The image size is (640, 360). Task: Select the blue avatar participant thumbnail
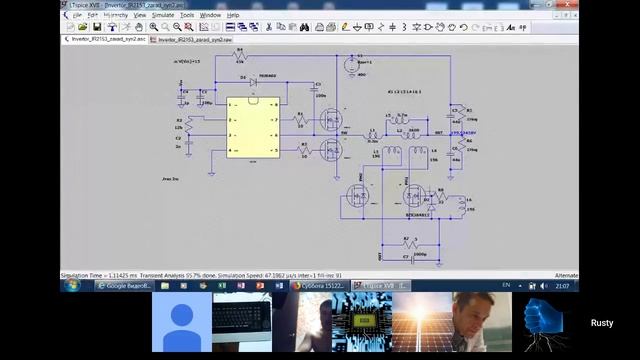[182, 322]
